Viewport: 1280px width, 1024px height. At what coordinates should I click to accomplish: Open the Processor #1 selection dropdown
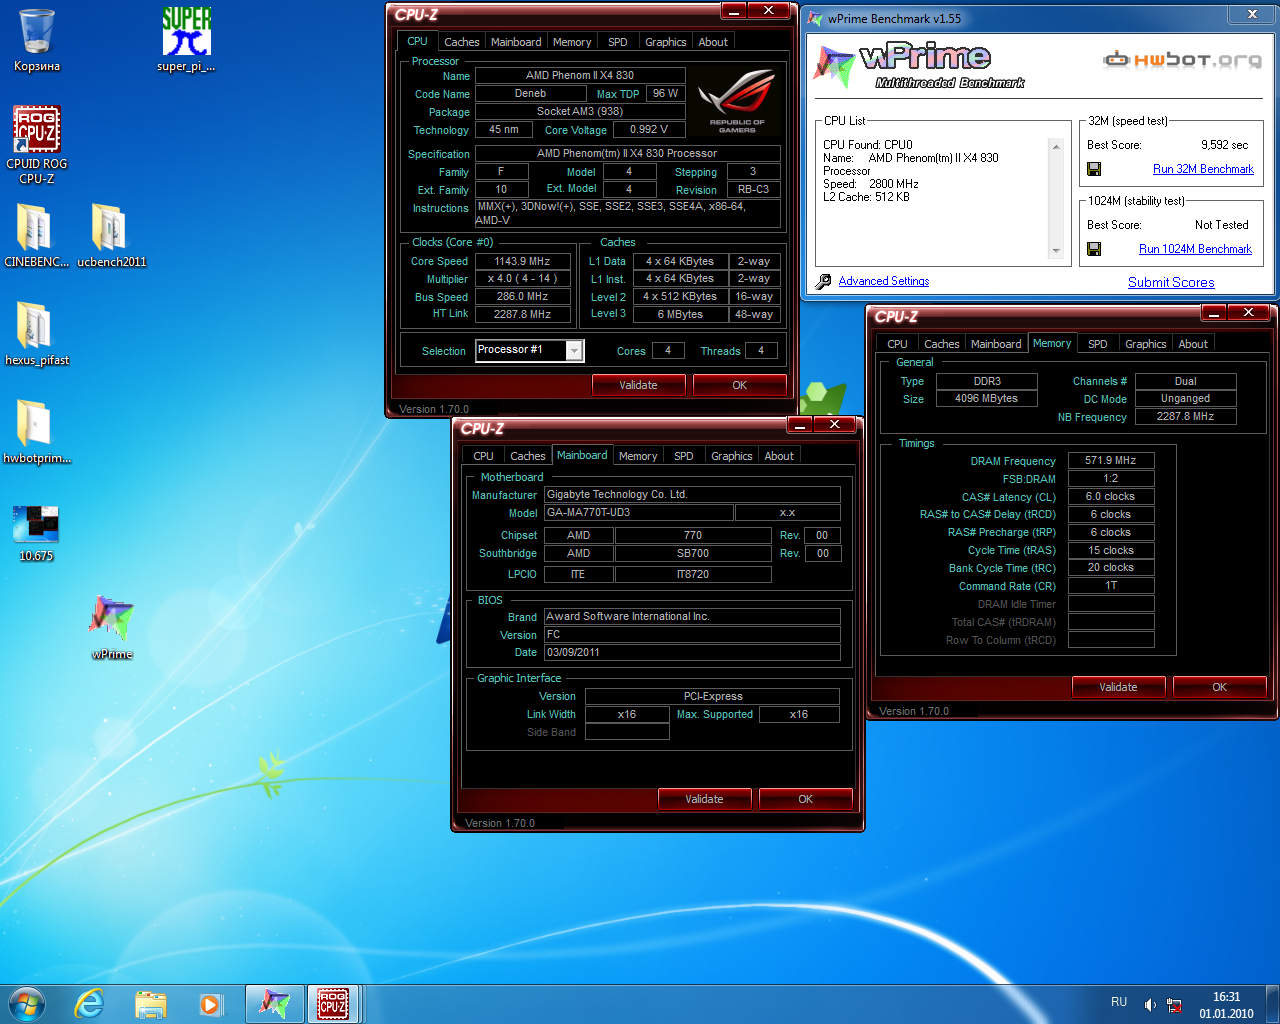(x=574, y=350)
